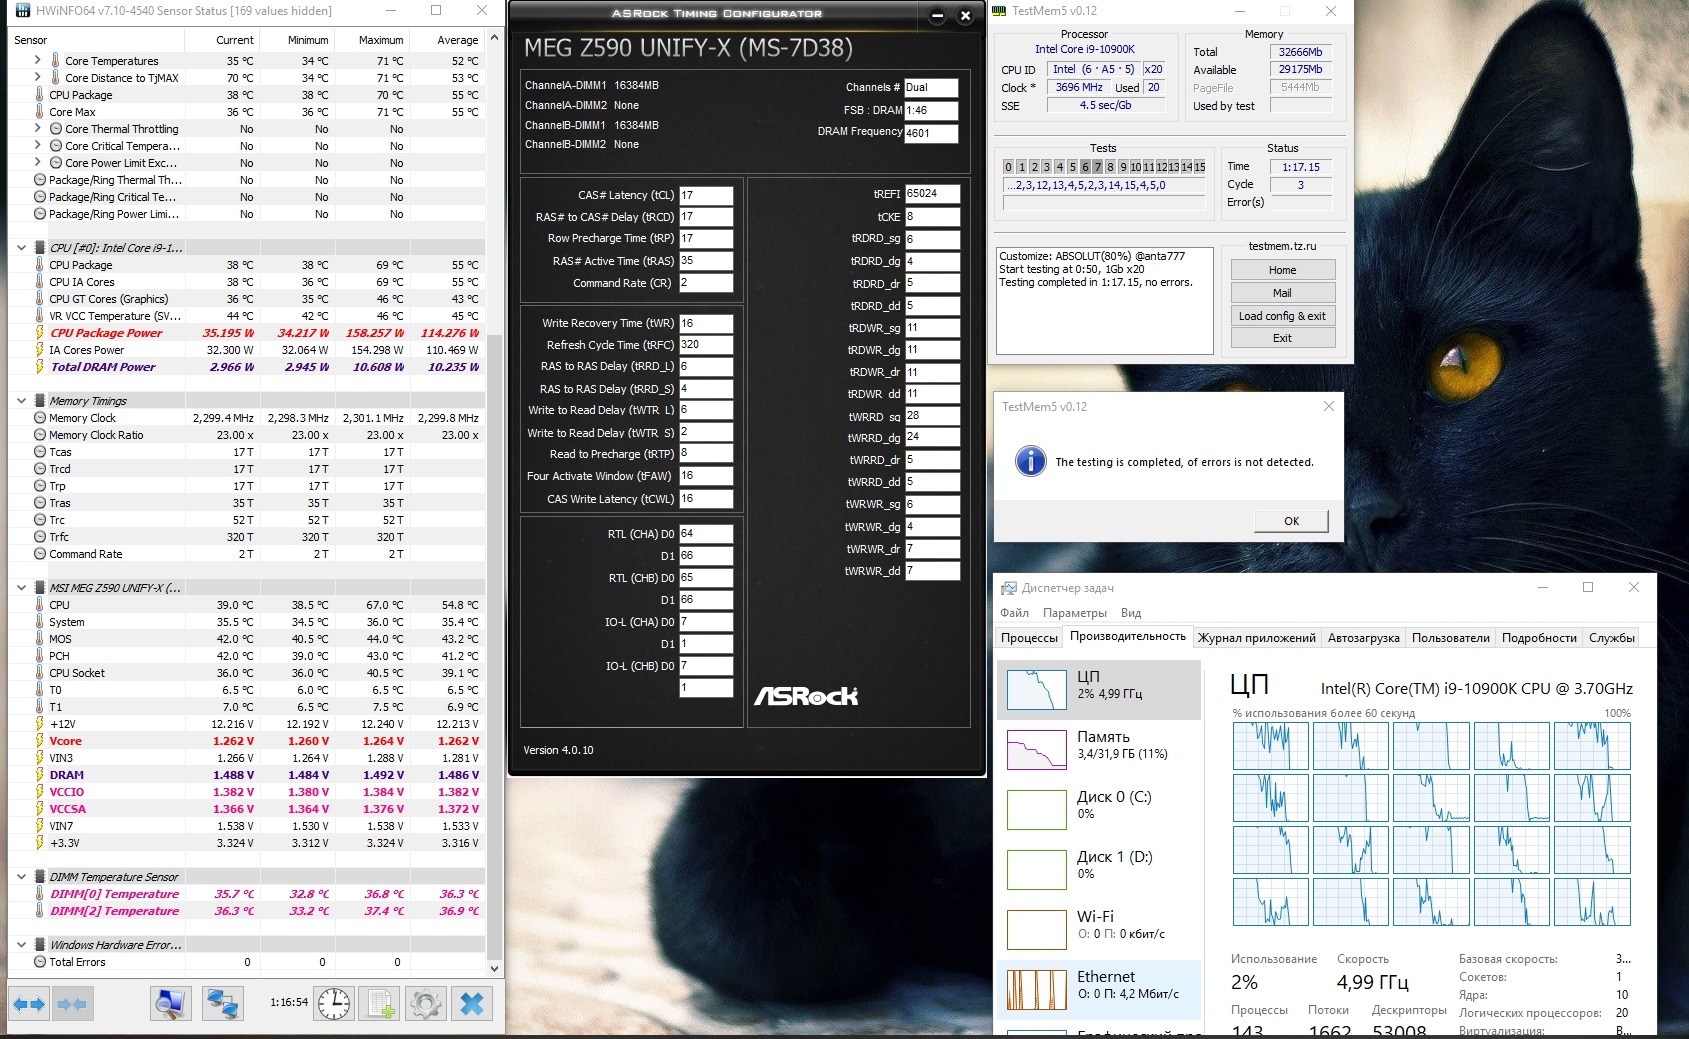Minimize the ASRock Timing Configurator window
The image size is (1689, 1039).
pyautogui.click(x=937, y=15)
